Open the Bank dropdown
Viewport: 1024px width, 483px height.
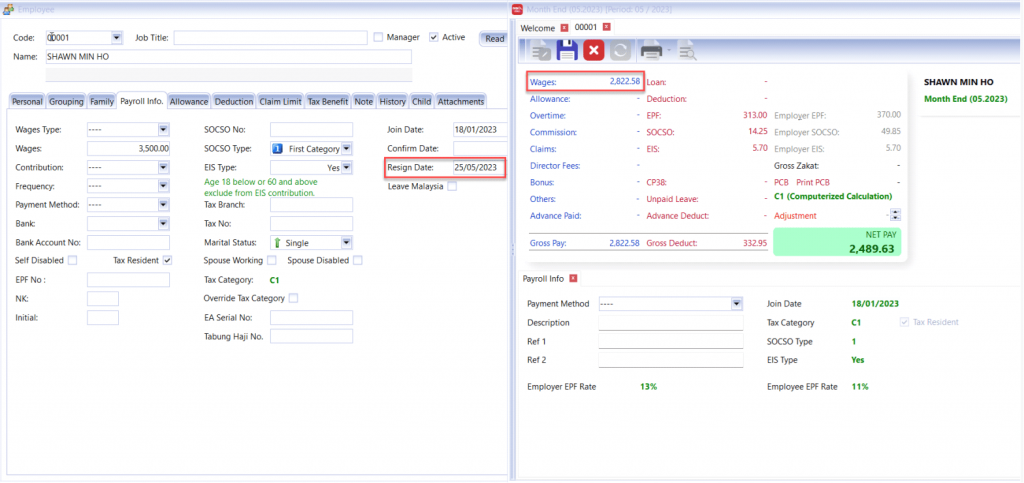point(163,224)
